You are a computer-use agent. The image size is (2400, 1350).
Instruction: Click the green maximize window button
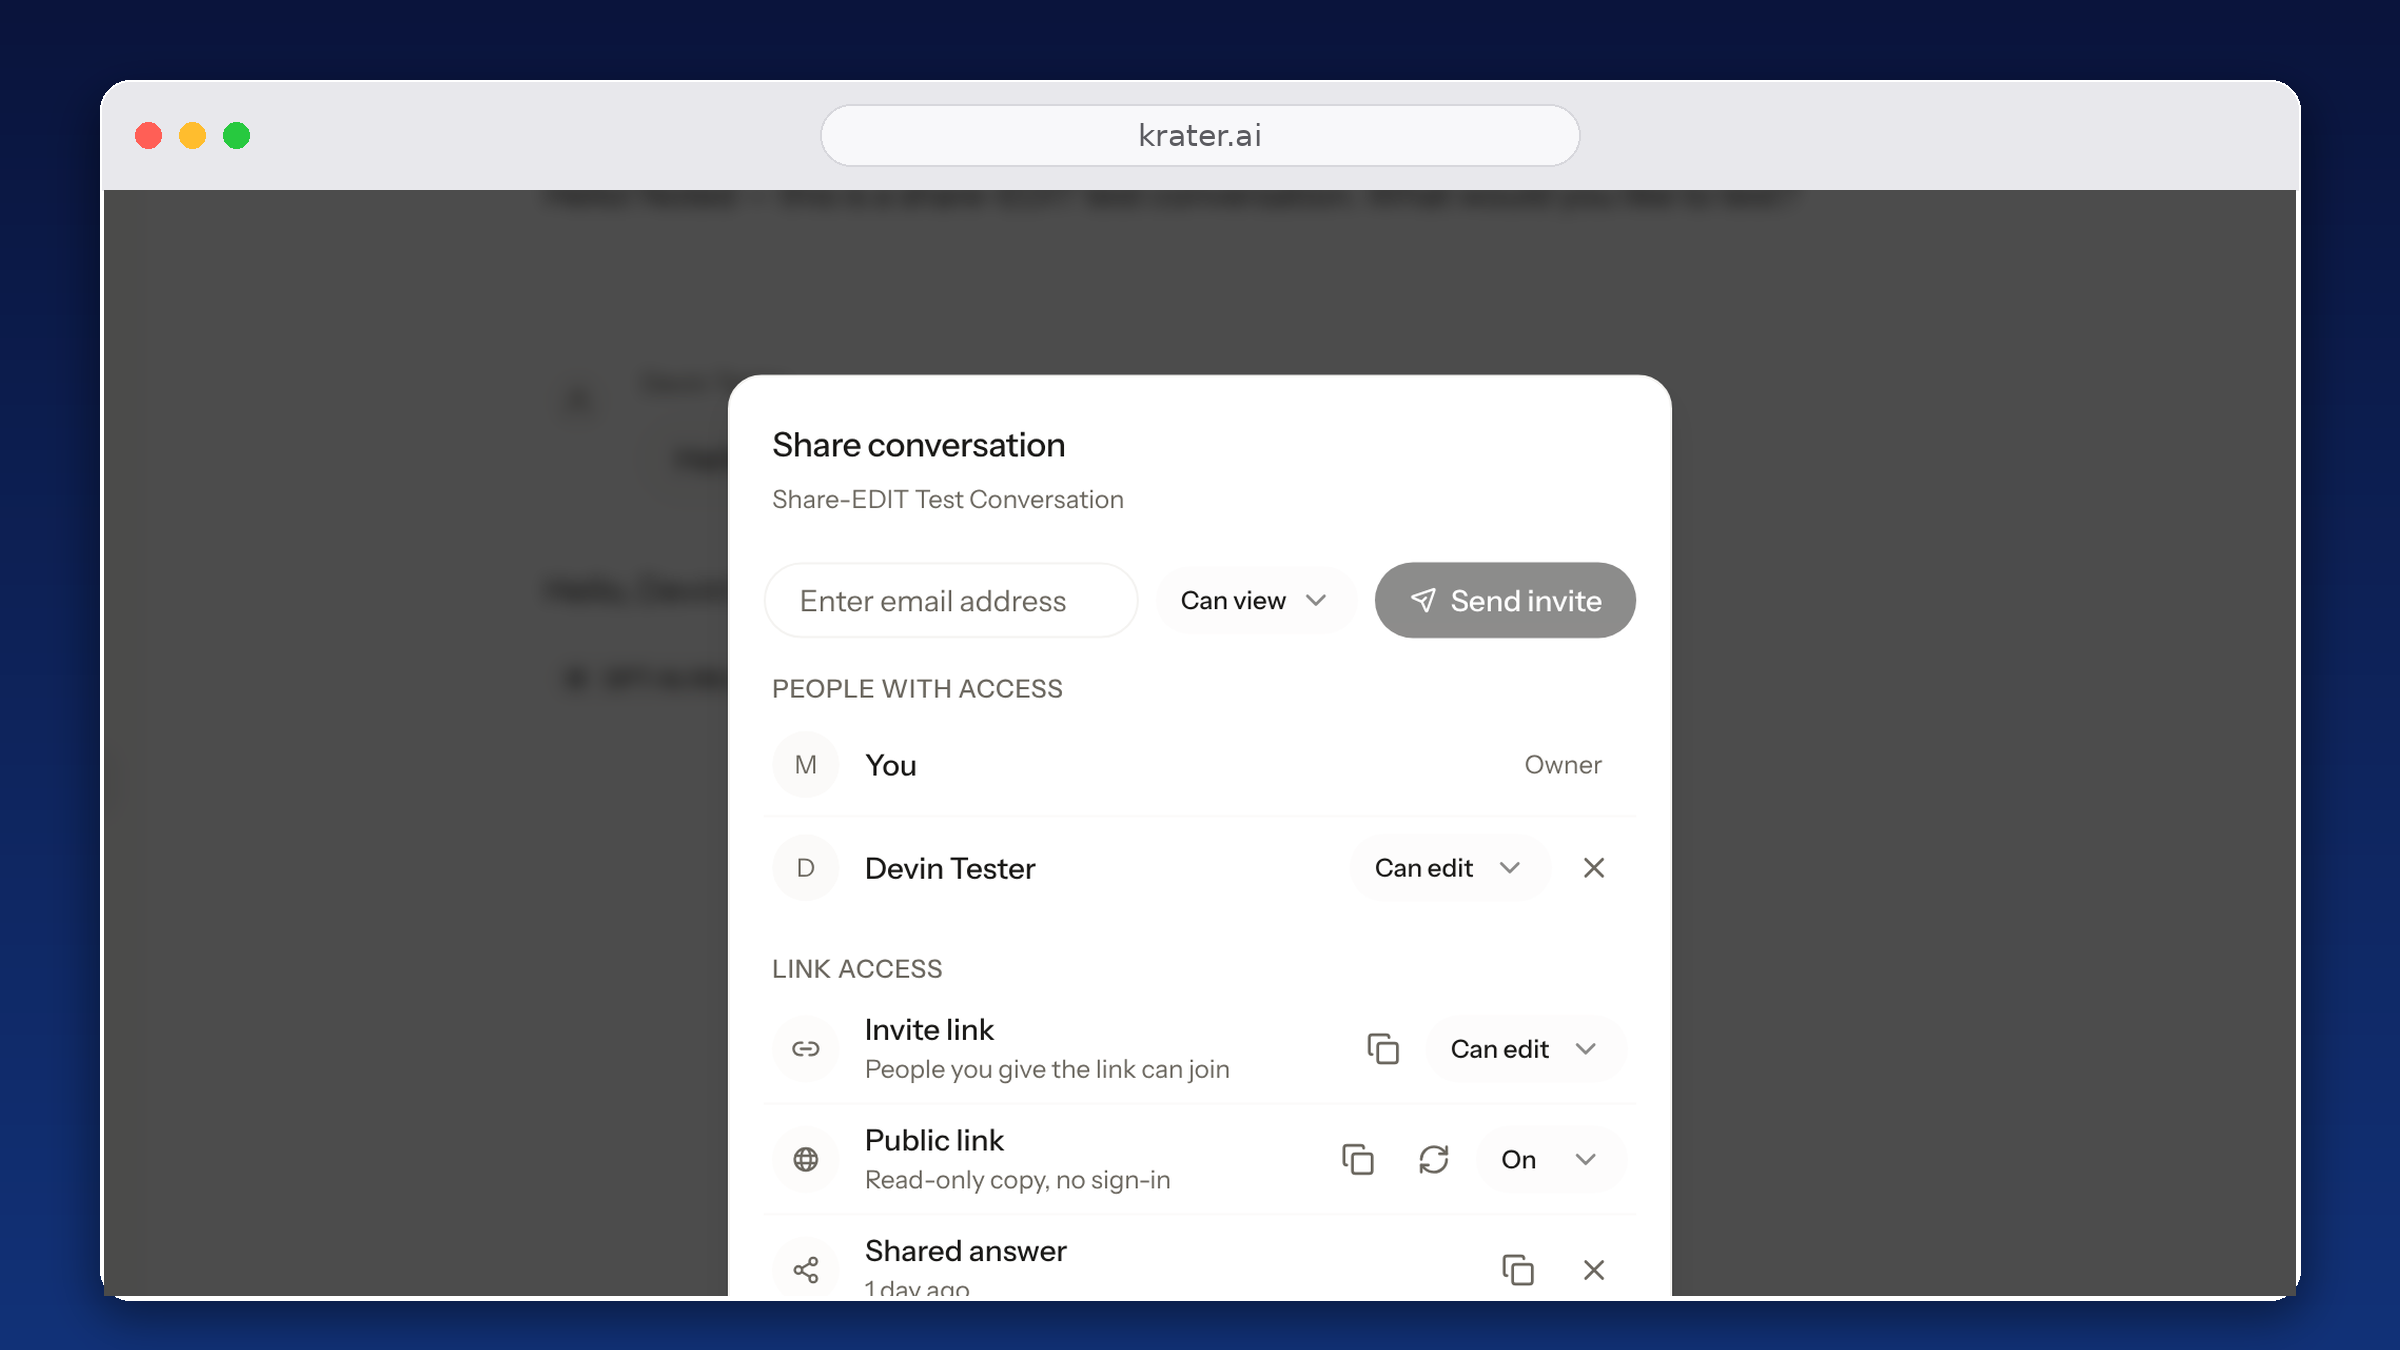tap(237, 135)
